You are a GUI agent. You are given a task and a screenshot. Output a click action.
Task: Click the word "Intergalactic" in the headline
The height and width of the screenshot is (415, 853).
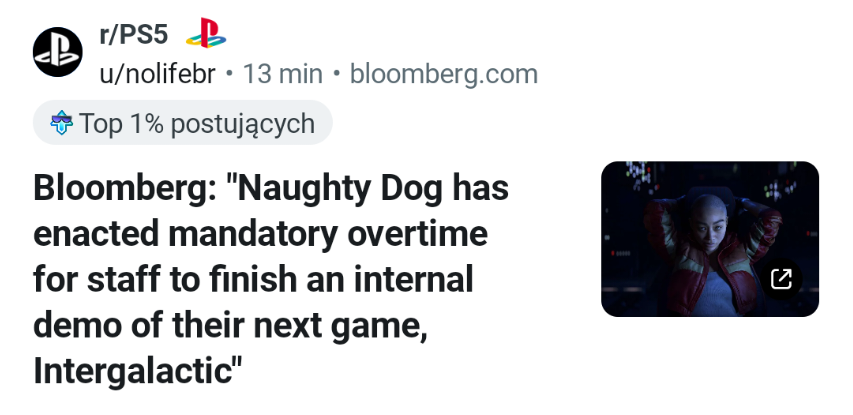tap(133, 371)
